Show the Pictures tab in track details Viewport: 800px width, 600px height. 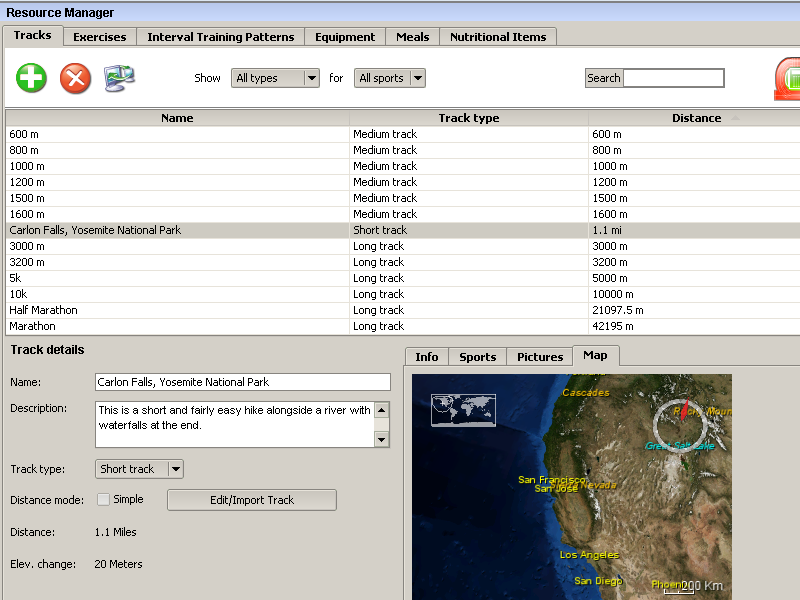coord(540,357)
